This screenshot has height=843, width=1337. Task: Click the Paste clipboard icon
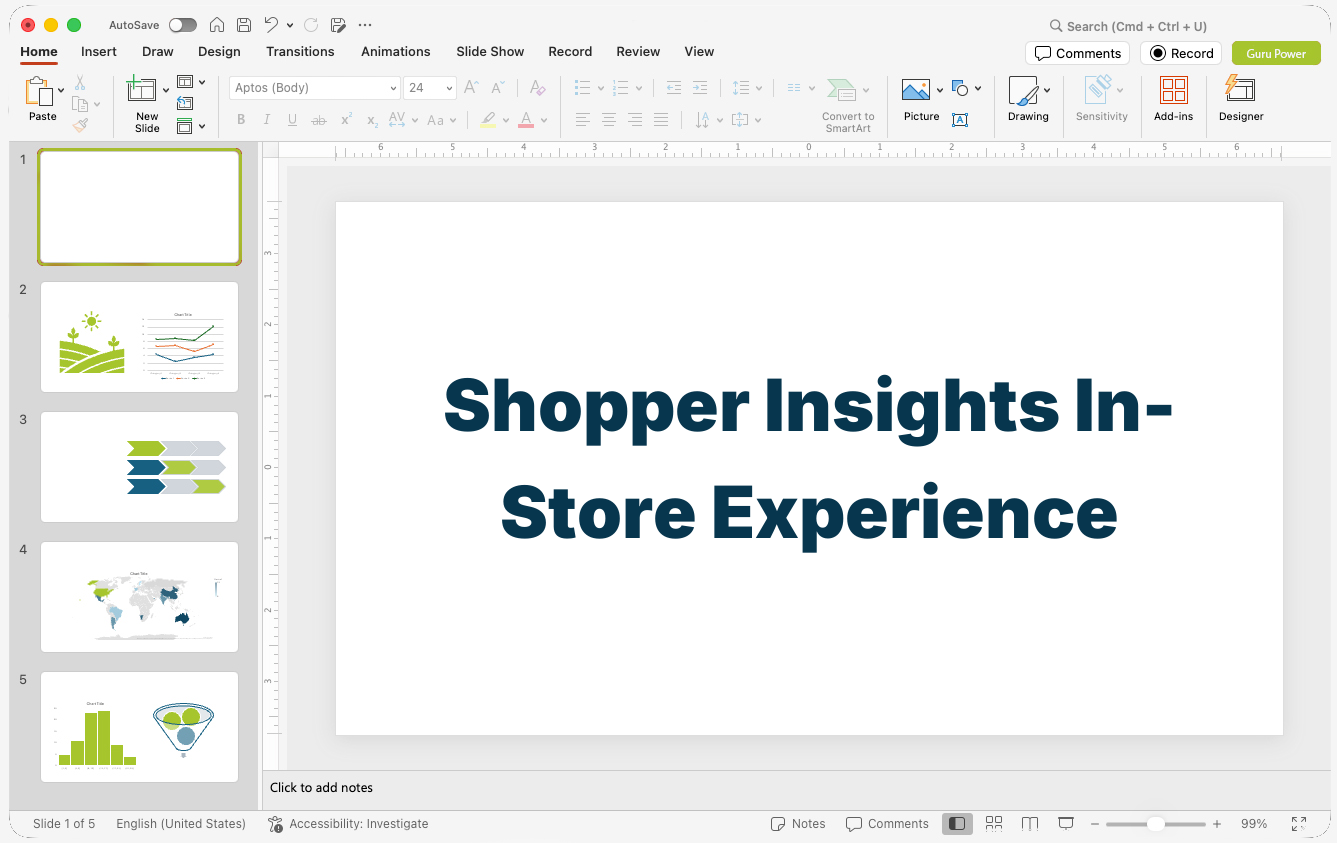pos(39,91)
